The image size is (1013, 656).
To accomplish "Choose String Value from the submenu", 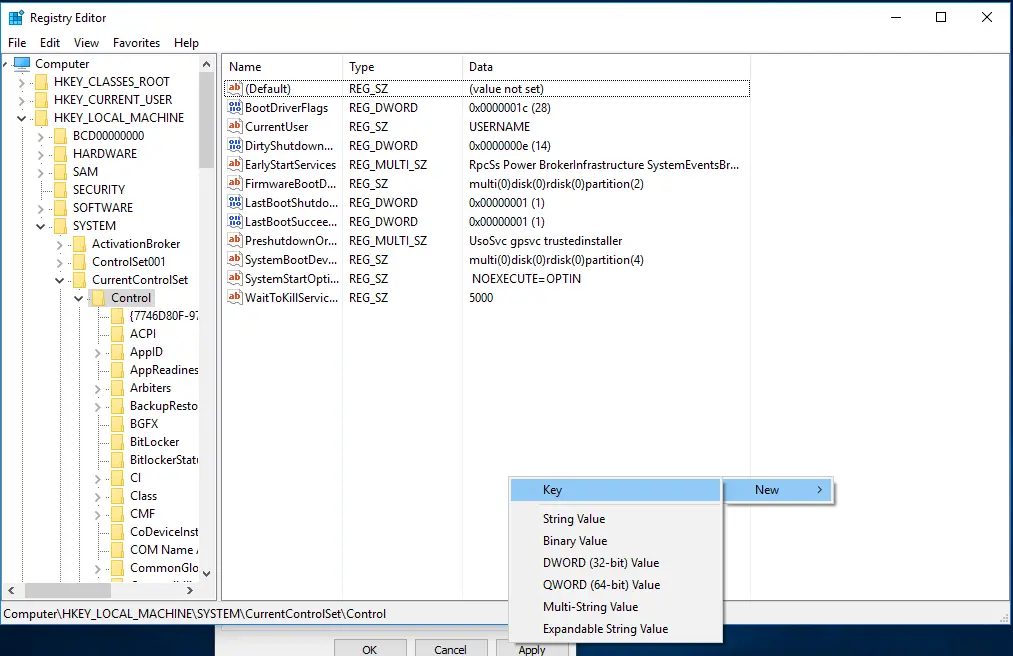I will 616,519.
